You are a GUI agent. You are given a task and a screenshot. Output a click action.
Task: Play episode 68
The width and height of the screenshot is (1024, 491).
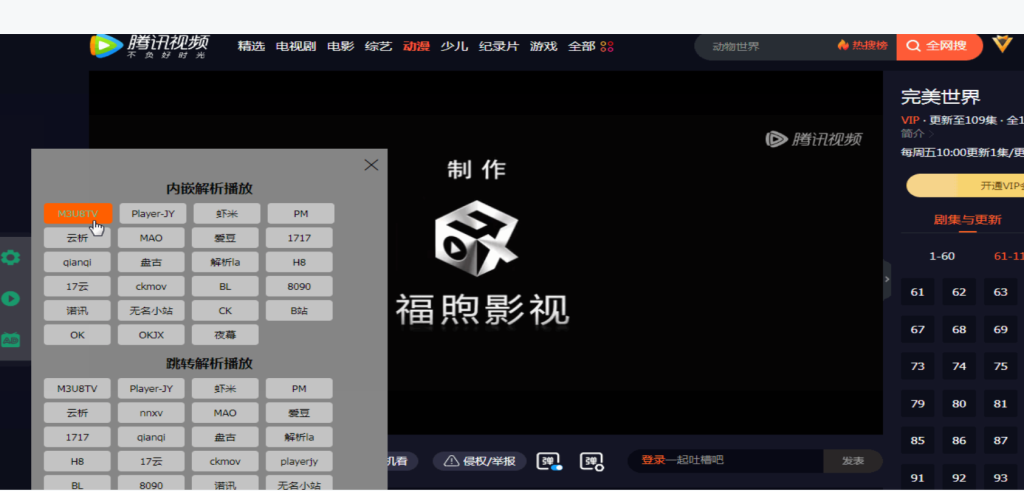pos(959,329)
